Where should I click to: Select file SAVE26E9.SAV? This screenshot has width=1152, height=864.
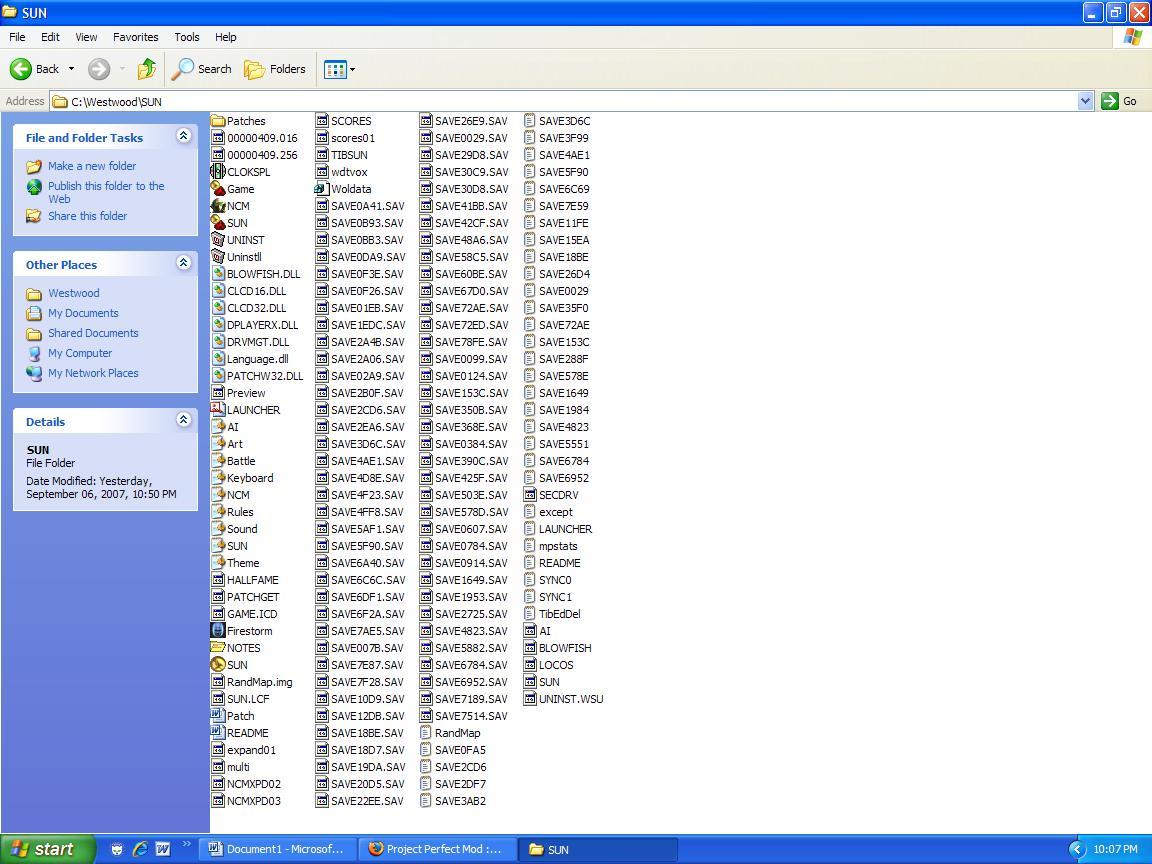click(464, 120)
